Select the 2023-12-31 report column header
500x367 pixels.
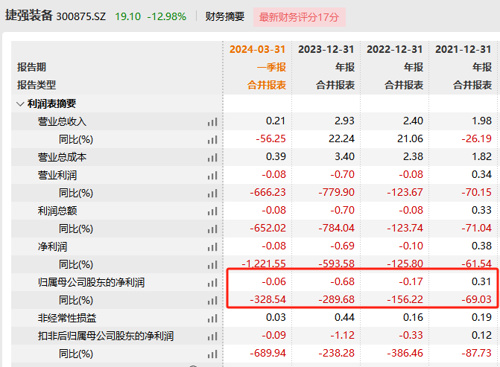326,49
